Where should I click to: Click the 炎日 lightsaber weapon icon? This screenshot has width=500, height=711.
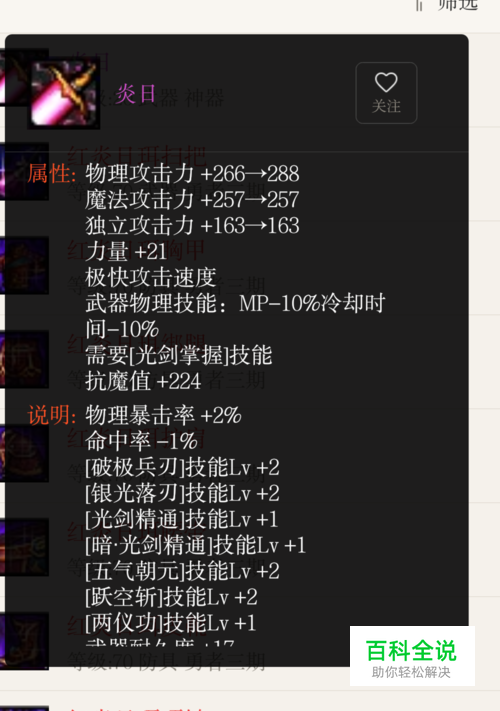[x=63, y=93]
